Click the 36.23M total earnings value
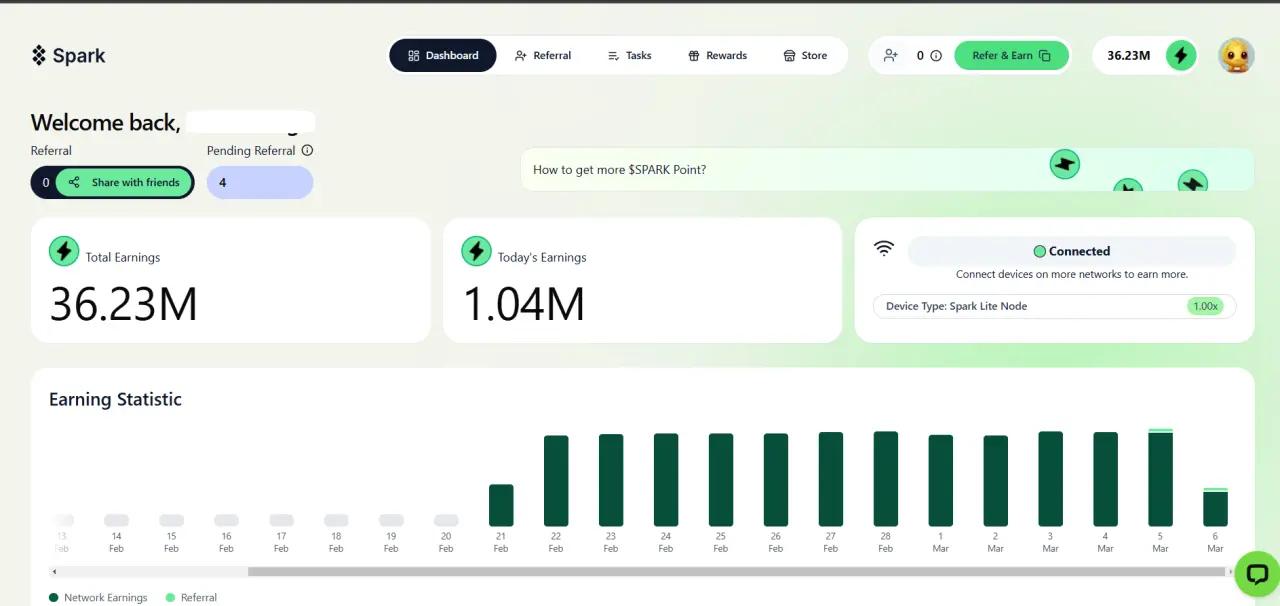This screenshot has height=606, width=1280. (x=124, y=304)
